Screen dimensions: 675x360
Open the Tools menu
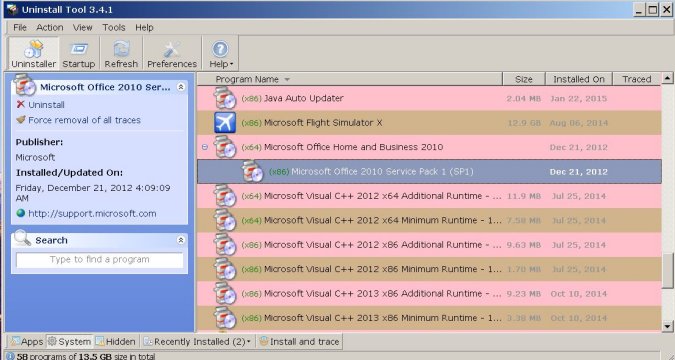tap(114, 27)
